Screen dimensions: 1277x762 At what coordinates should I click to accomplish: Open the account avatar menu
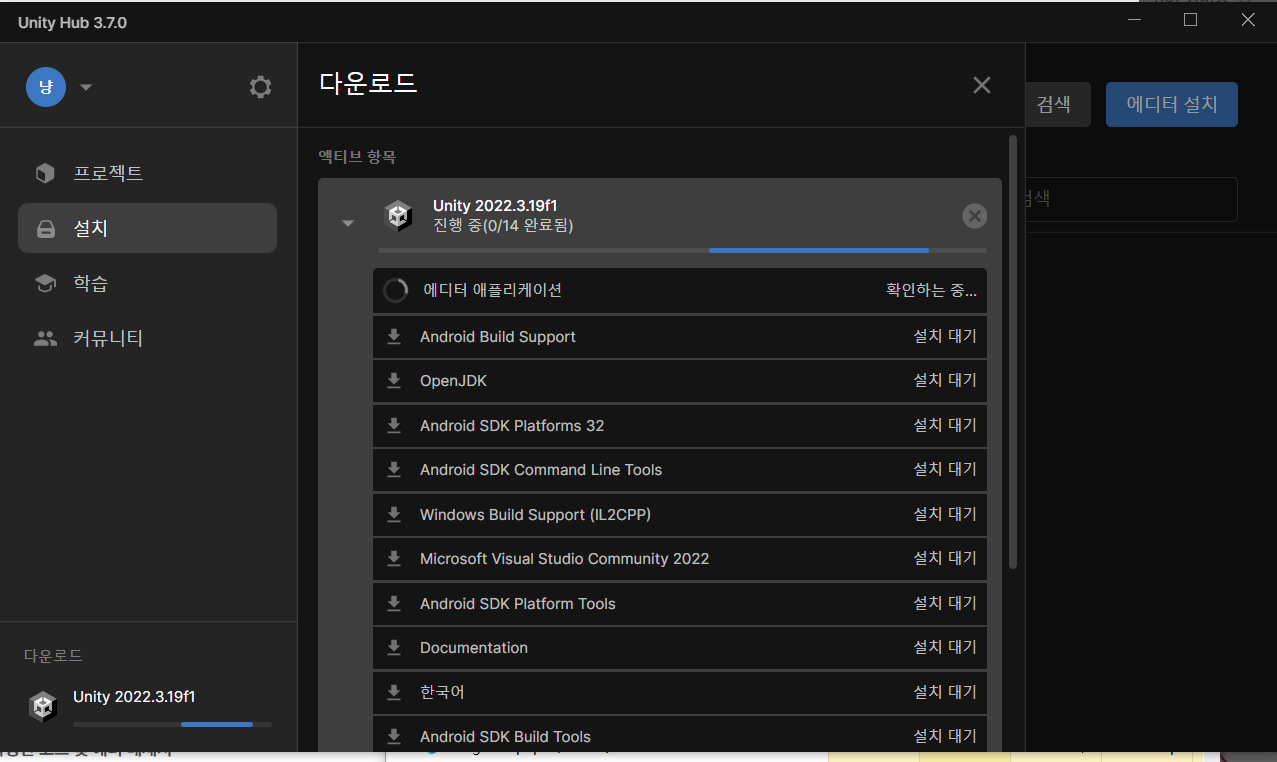click(46, 87)
